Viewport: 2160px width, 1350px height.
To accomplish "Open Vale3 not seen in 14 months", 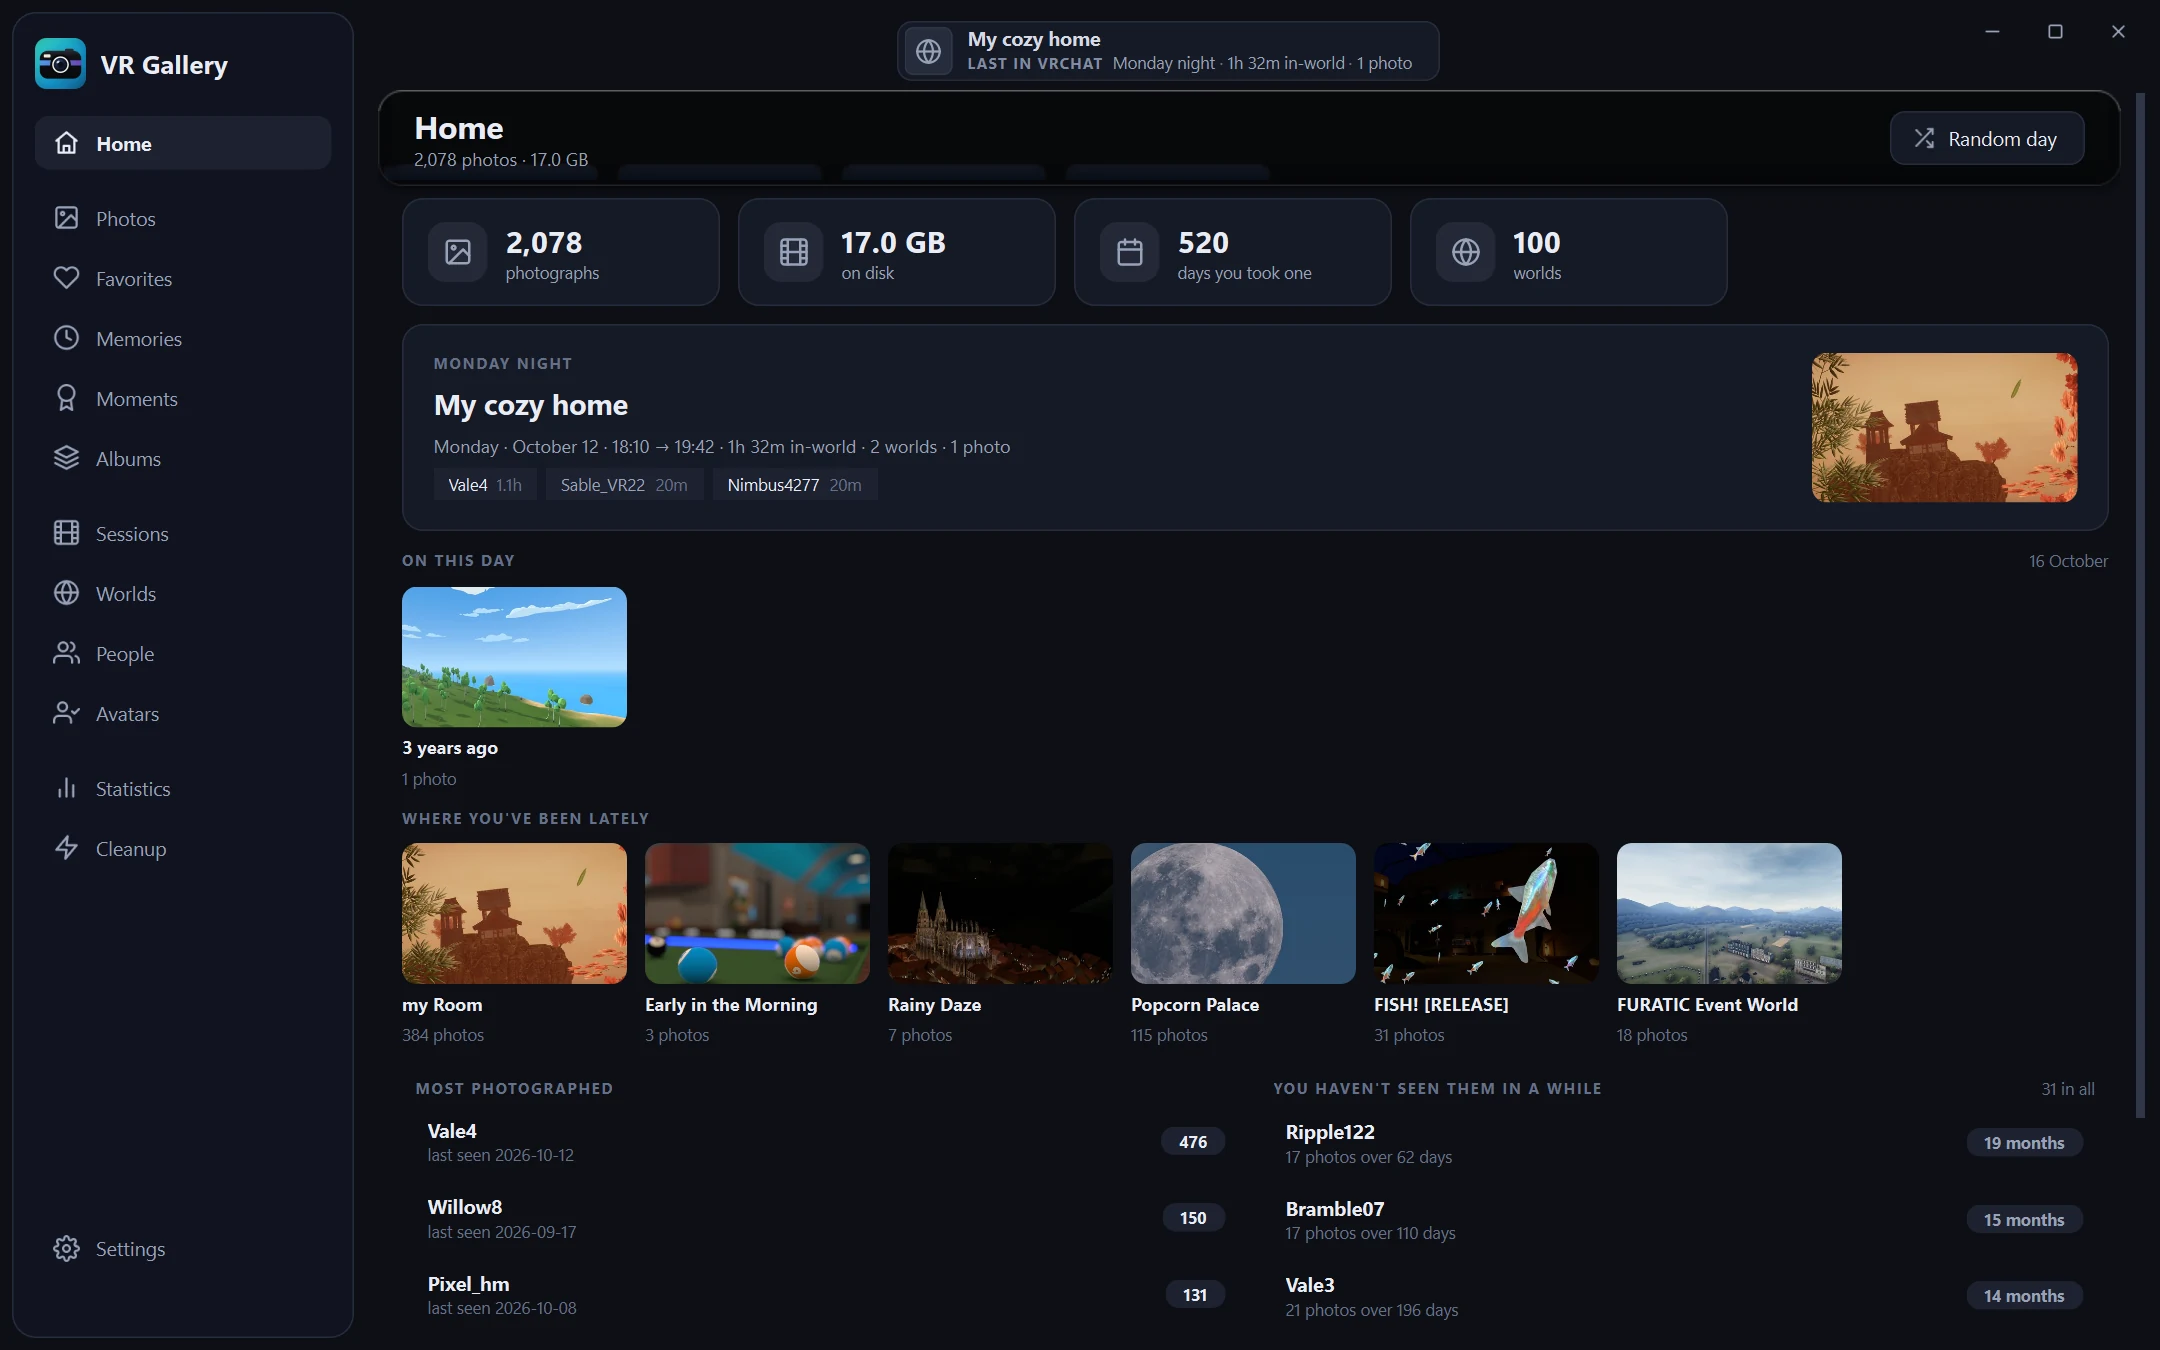I will [x=1684, y=1296].
